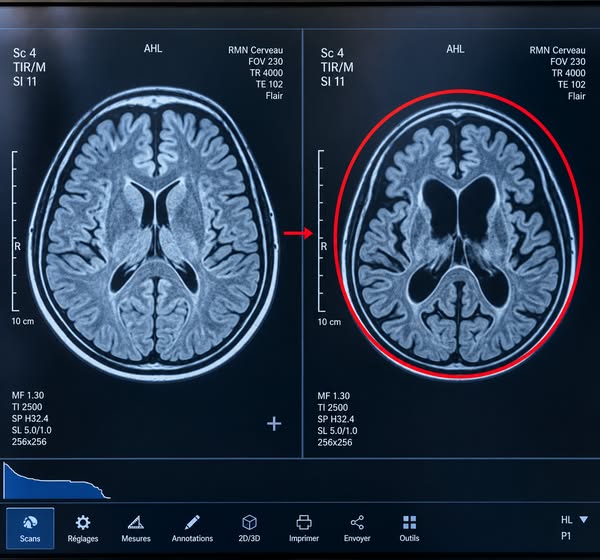The height and width of the screenshot is (560, 600).
Task: Open the Outils grid menu
Action: click(409, 529)
